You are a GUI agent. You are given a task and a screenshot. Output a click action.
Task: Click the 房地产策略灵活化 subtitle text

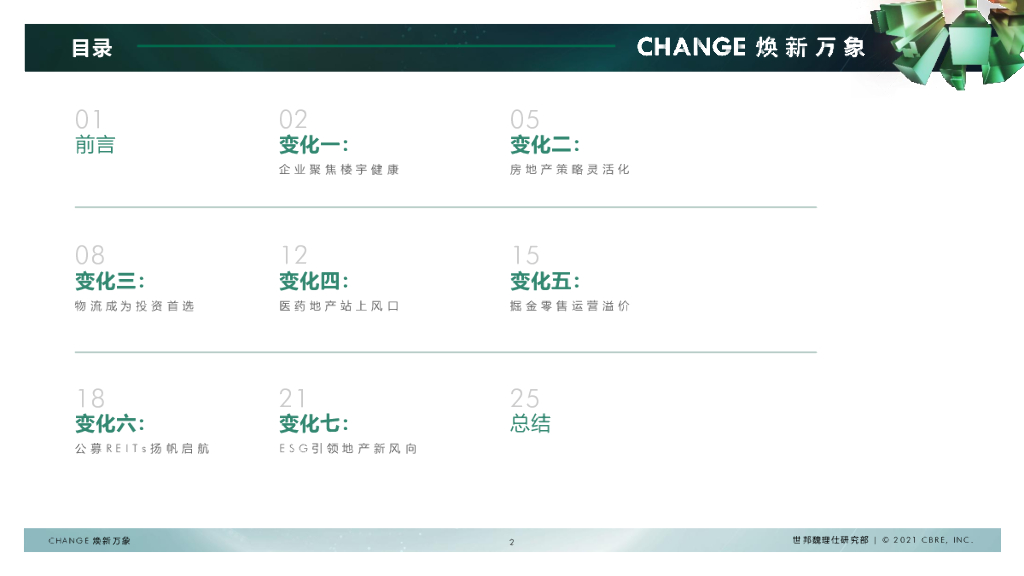[570, 170]
